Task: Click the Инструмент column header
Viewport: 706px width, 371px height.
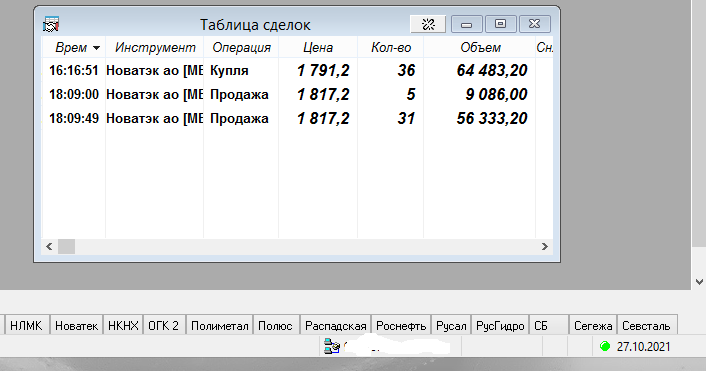Action: pyautogui.click(x=155, y=47)
